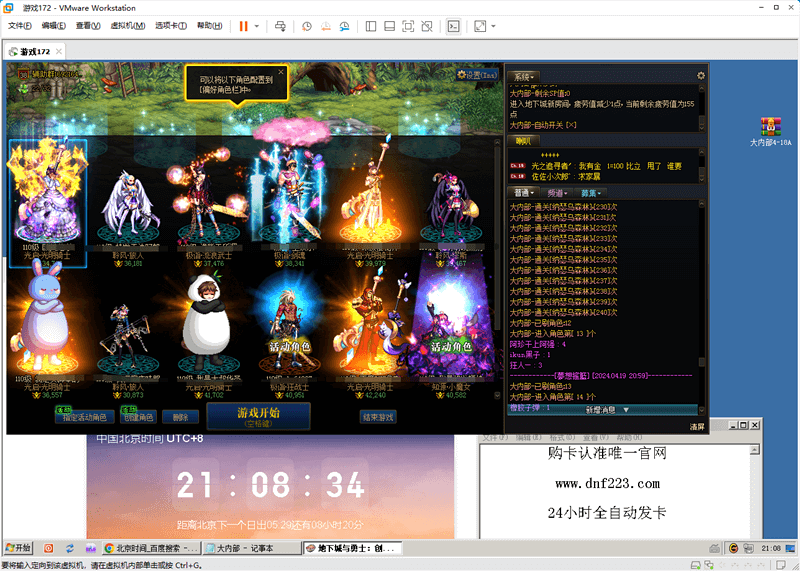
Task: Switch to 地下城与勇士 taskbar item
Action: [x=352, y=549]
